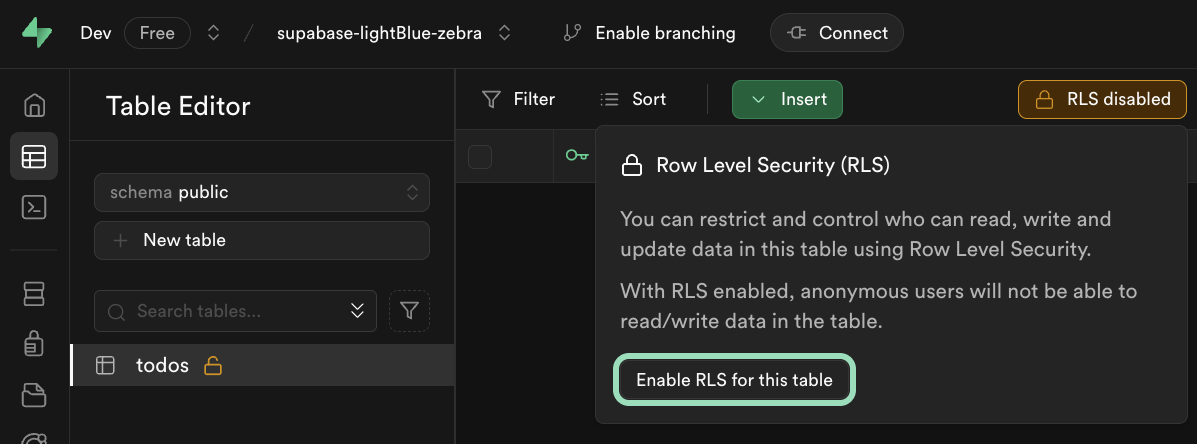Screen dimensions: 1197x444
Task: Click the New table button
Action: (262, 240)
